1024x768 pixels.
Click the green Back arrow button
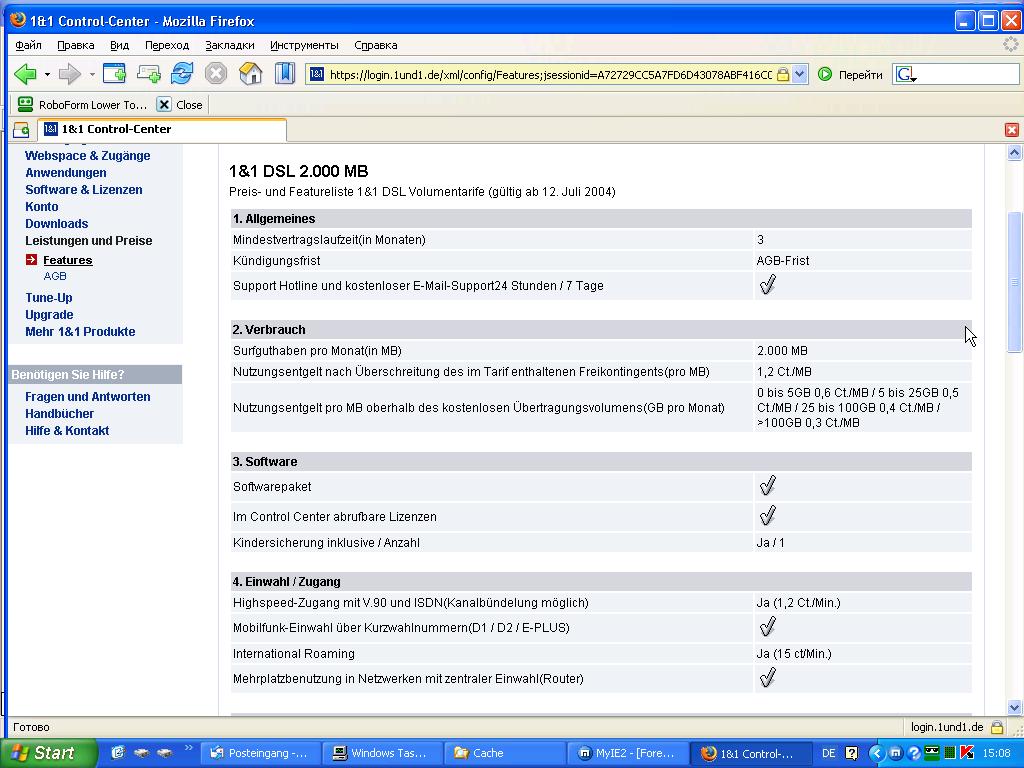(25, 74)
